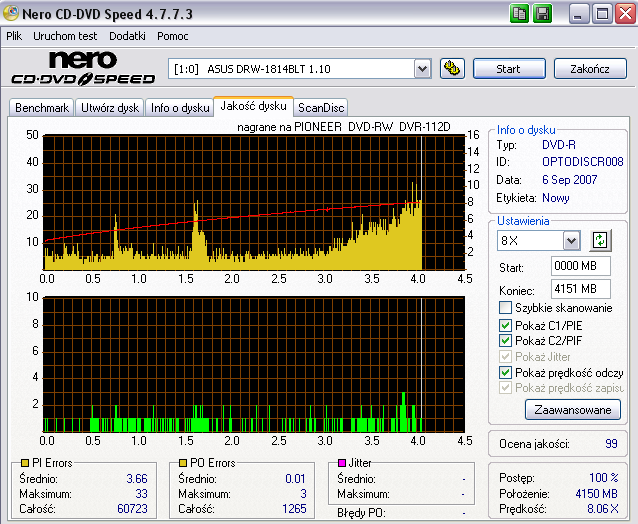Screen dimensions: 638x524
Task: Click the green refresh icon beside speed
Action: (x=600, y=240)
